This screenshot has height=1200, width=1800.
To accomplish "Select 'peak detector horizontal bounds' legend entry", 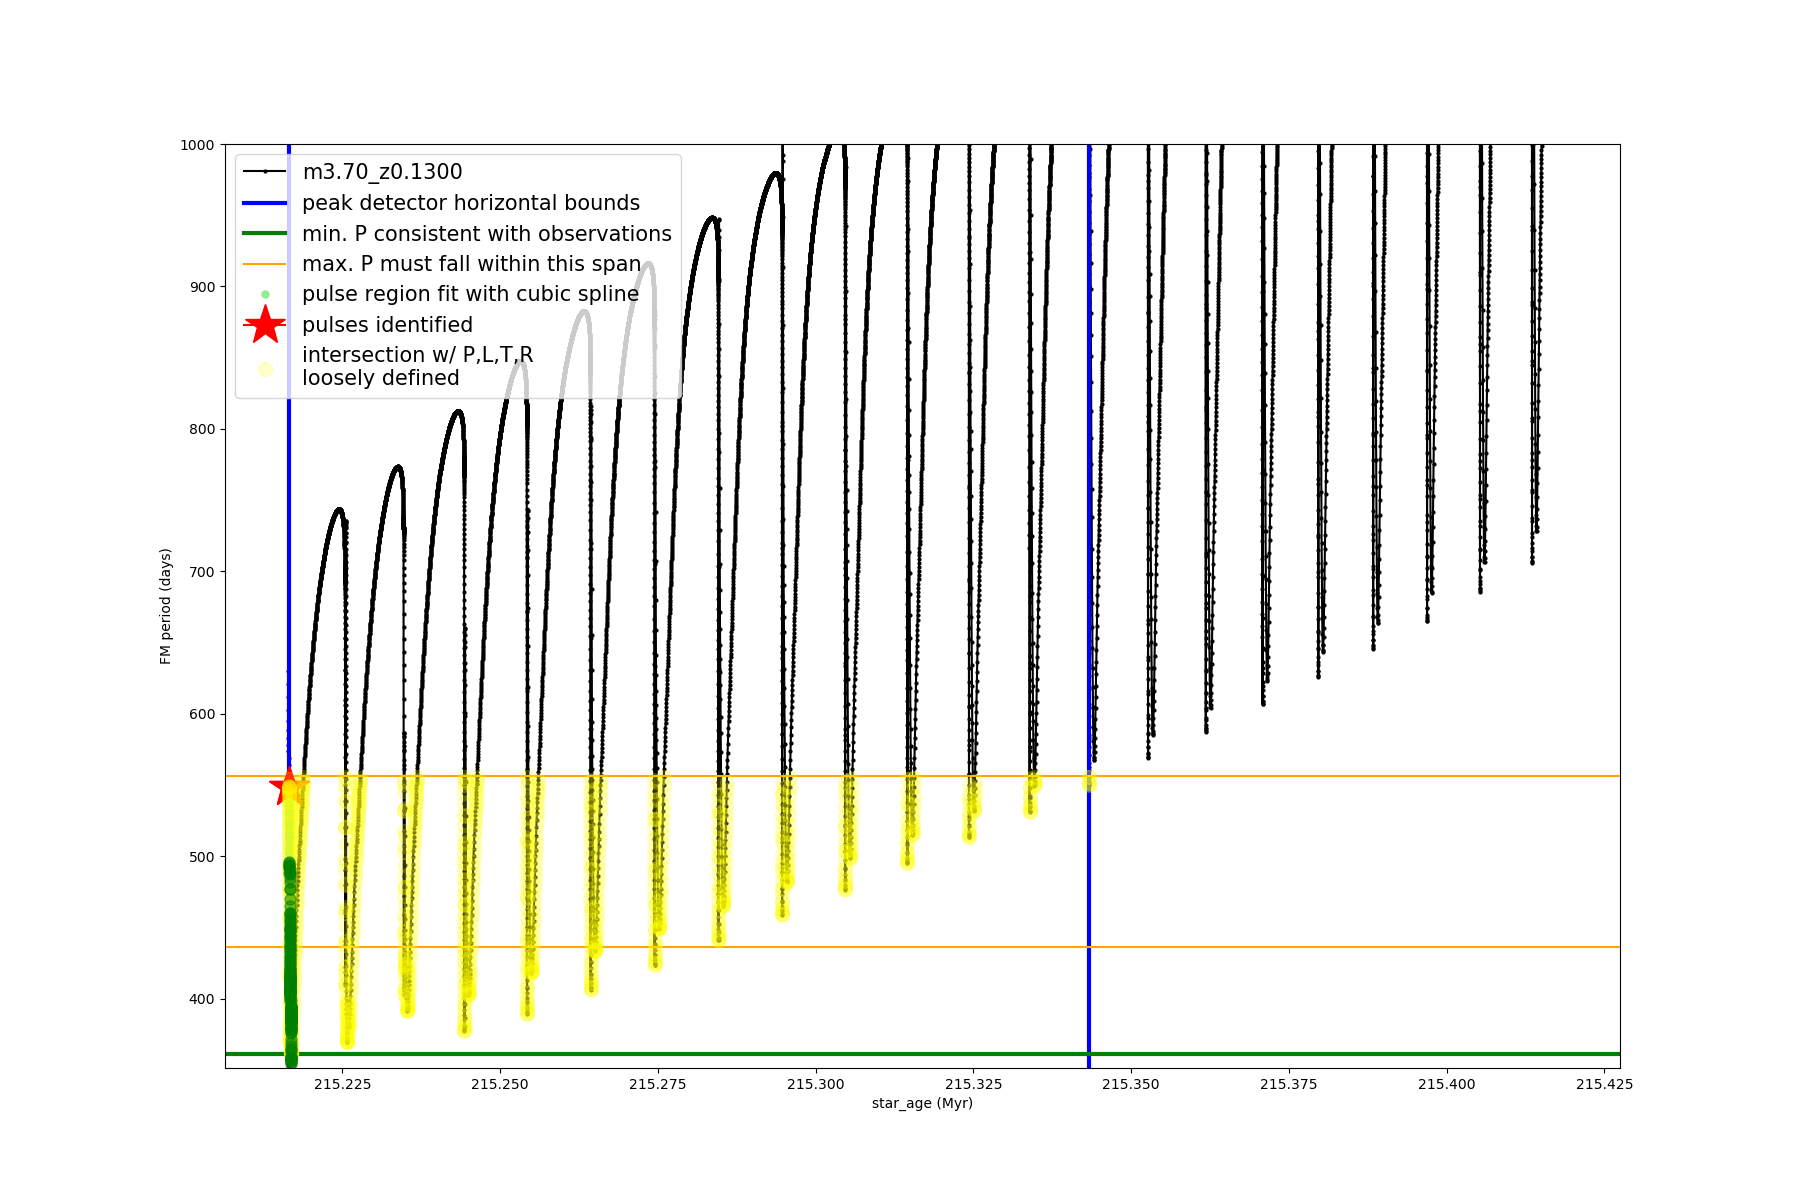I will (471, 203).
